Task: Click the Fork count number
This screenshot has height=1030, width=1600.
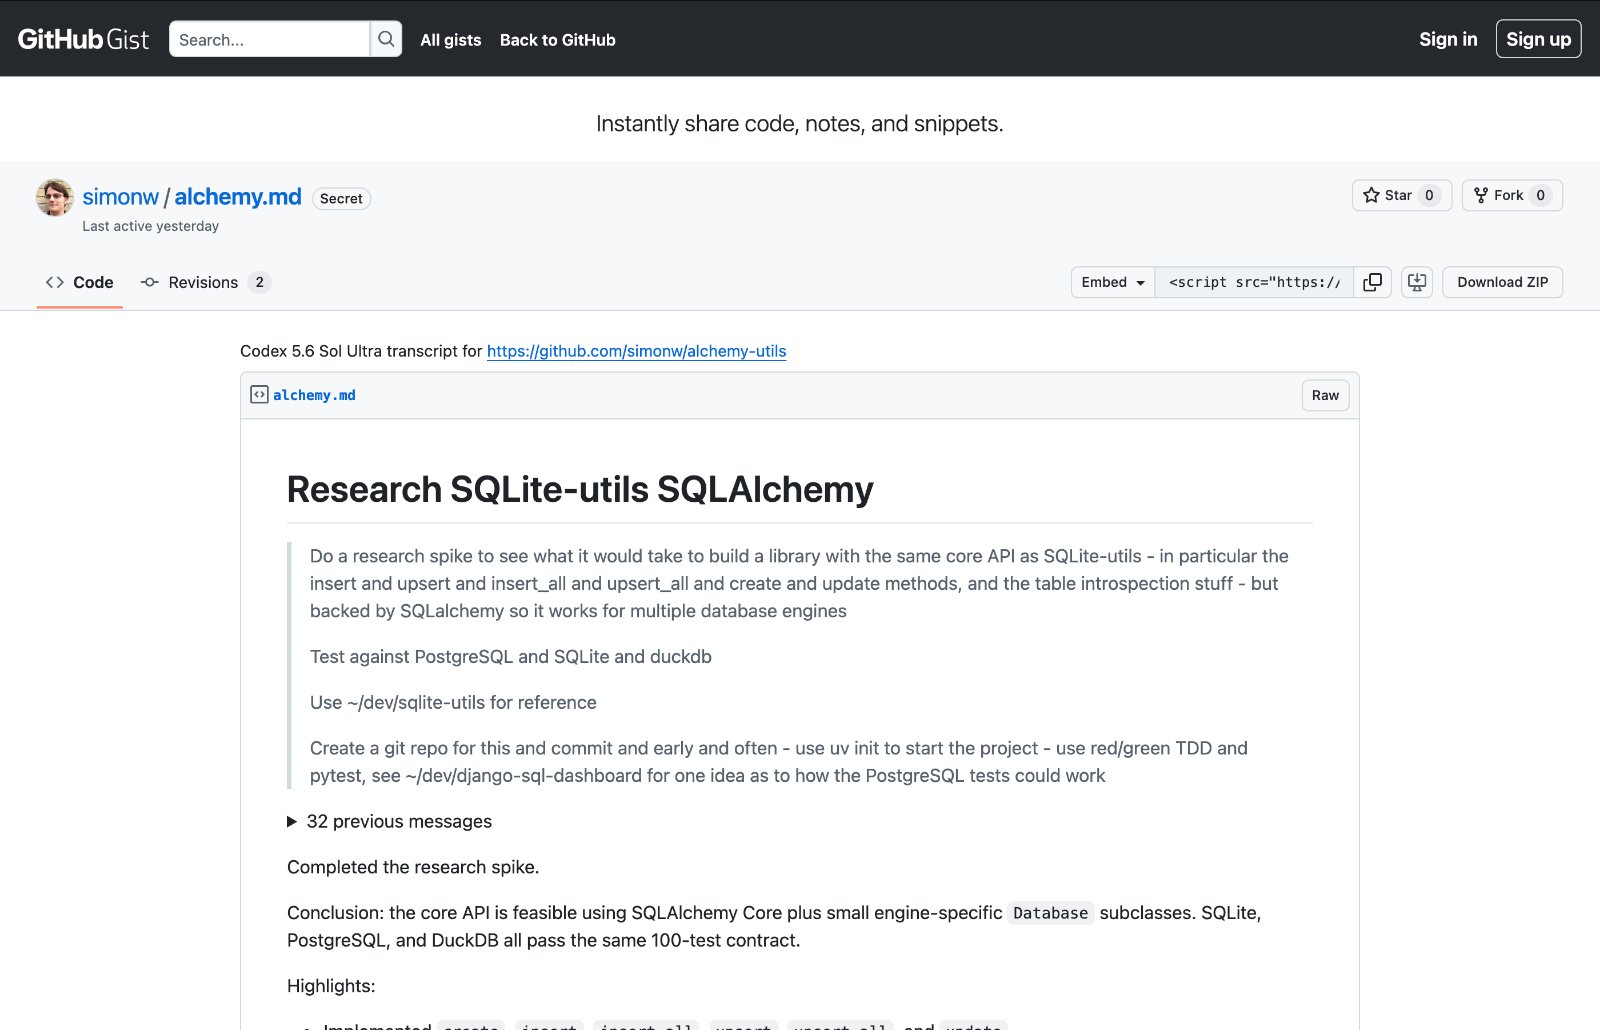Action: (x=1540, y=195)
